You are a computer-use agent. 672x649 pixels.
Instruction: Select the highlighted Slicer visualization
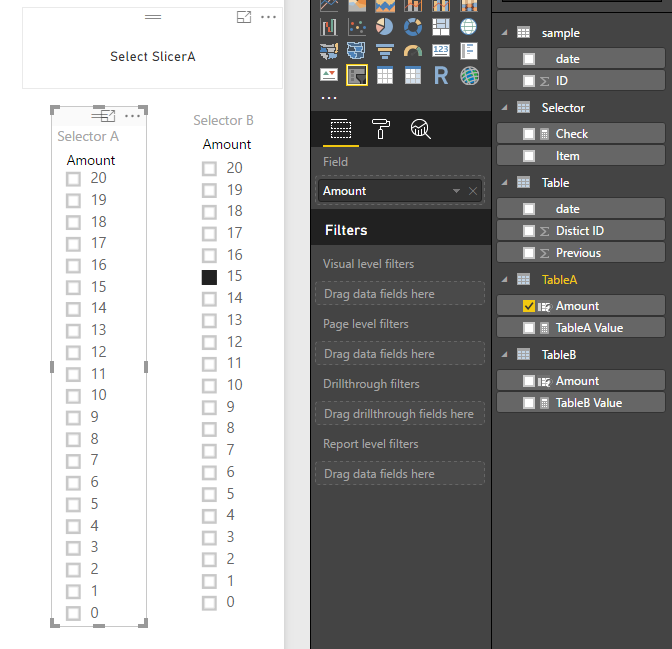(x=357, y=75)
